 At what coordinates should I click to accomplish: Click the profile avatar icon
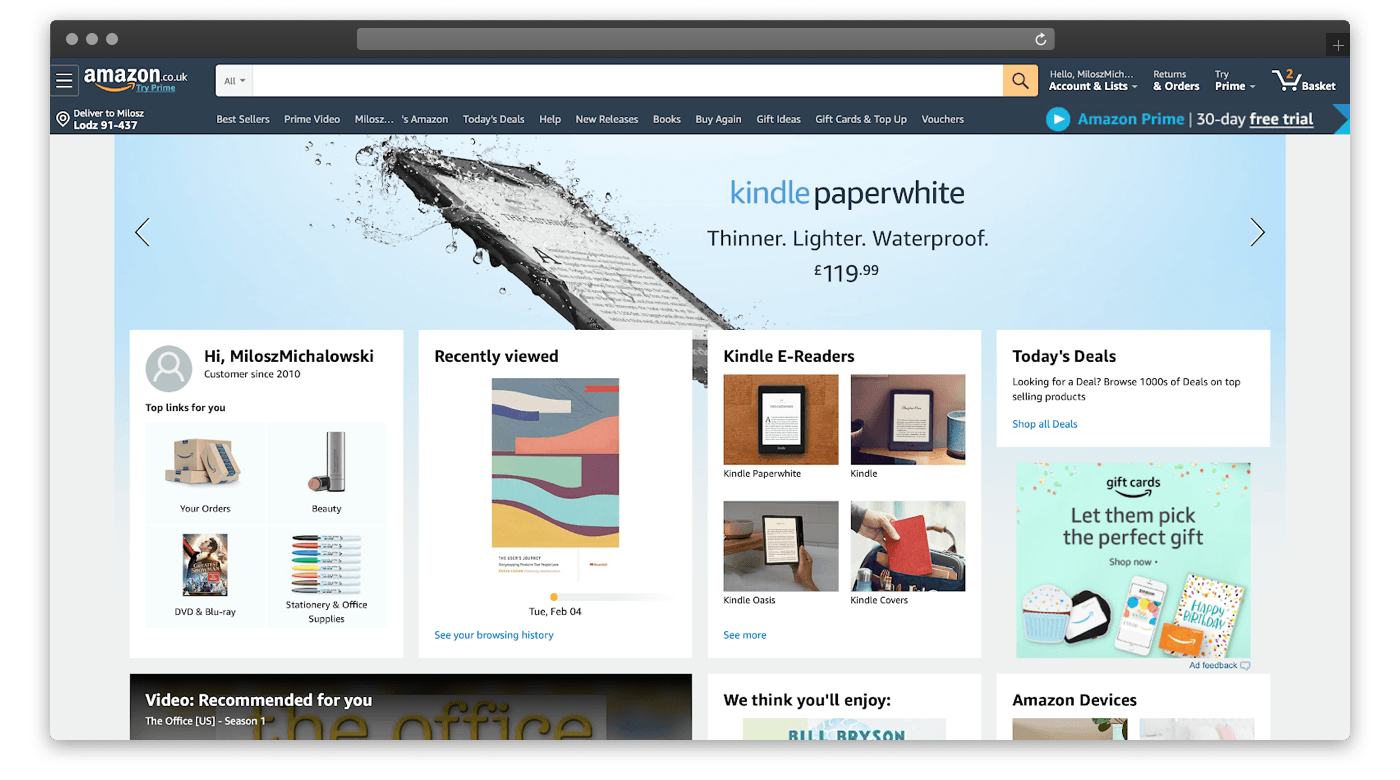pos(169,369)
